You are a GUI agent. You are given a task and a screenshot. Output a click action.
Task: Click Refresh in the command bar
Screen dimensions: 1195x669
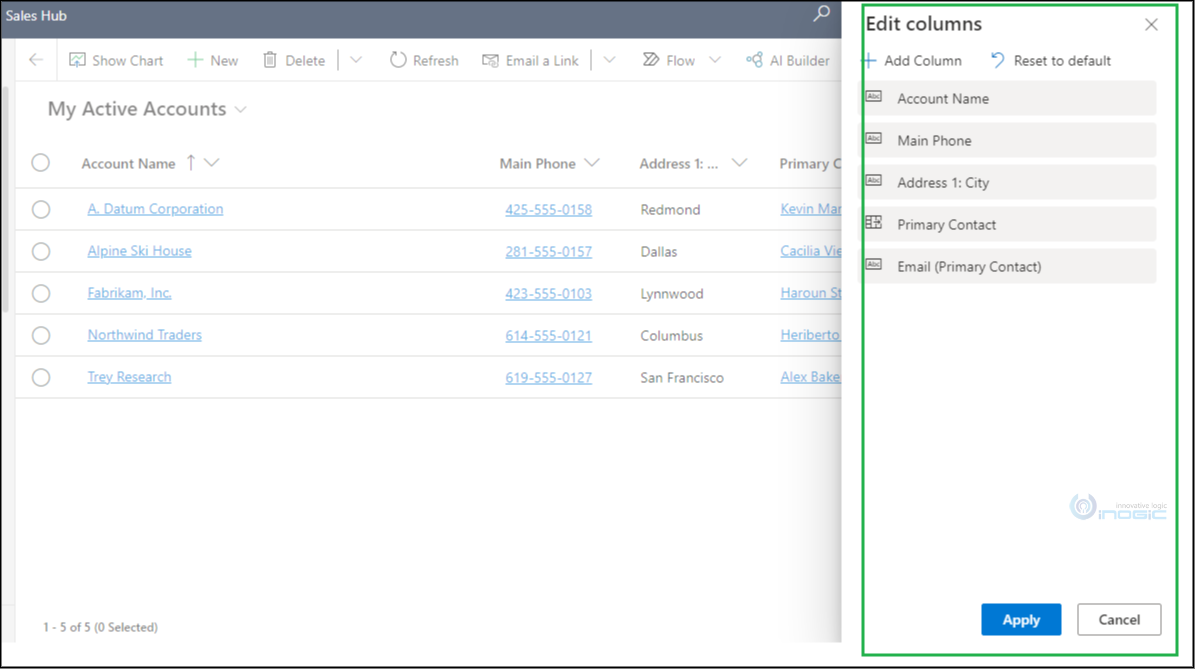click(x=424, y=60)
